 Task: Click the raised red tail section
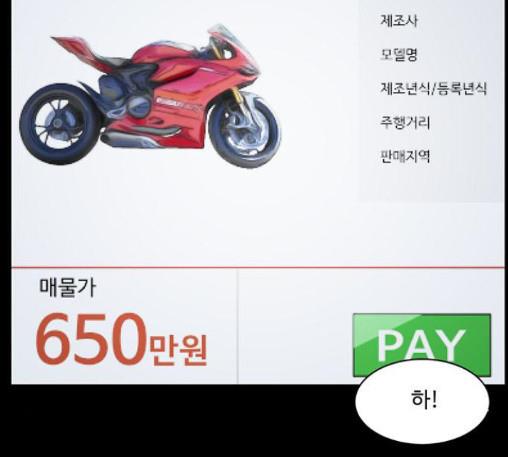(76, 49)
